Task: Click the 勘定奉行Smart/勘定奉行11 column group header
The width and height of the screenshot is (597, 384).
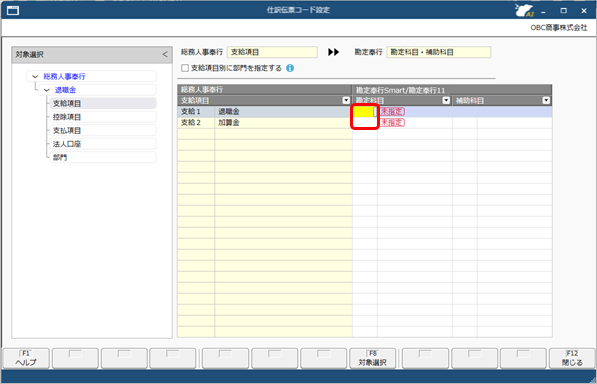Action: point(452,90)
